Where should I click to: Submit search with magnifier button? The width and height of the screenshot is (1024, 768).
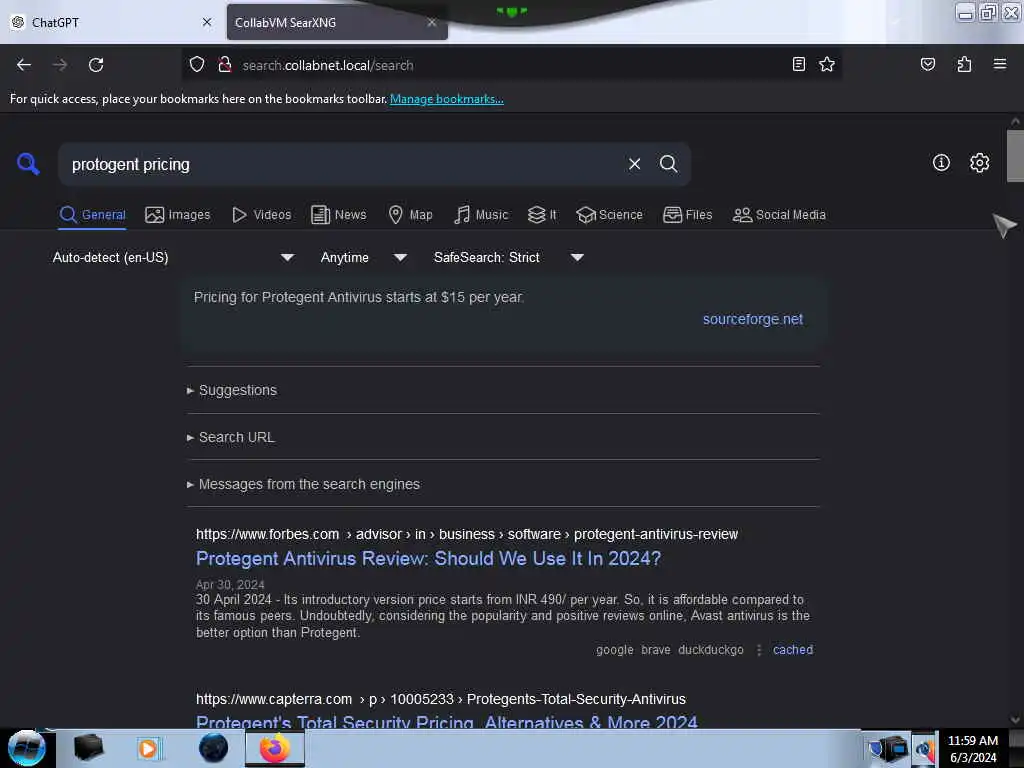pos(668,164)
